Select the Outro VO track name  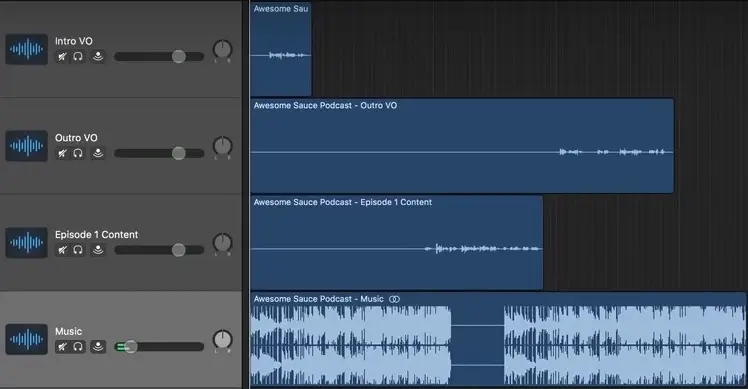tap(76, 138)
